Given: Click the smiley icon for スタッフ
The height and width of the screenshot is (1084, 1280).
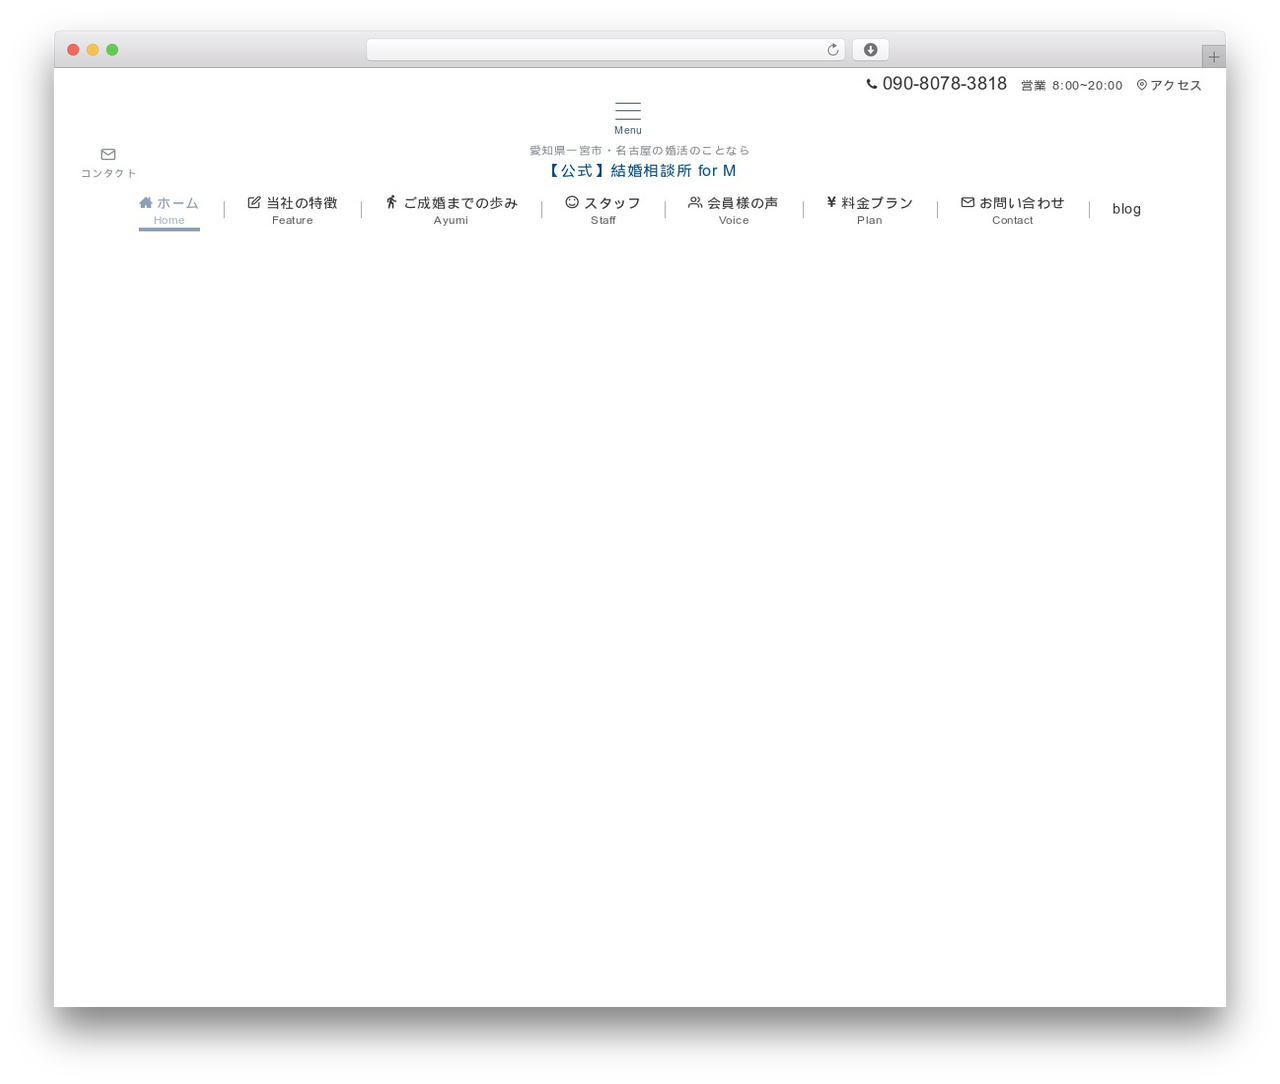Looking at the screenshot, I should [x=572, y=202].
